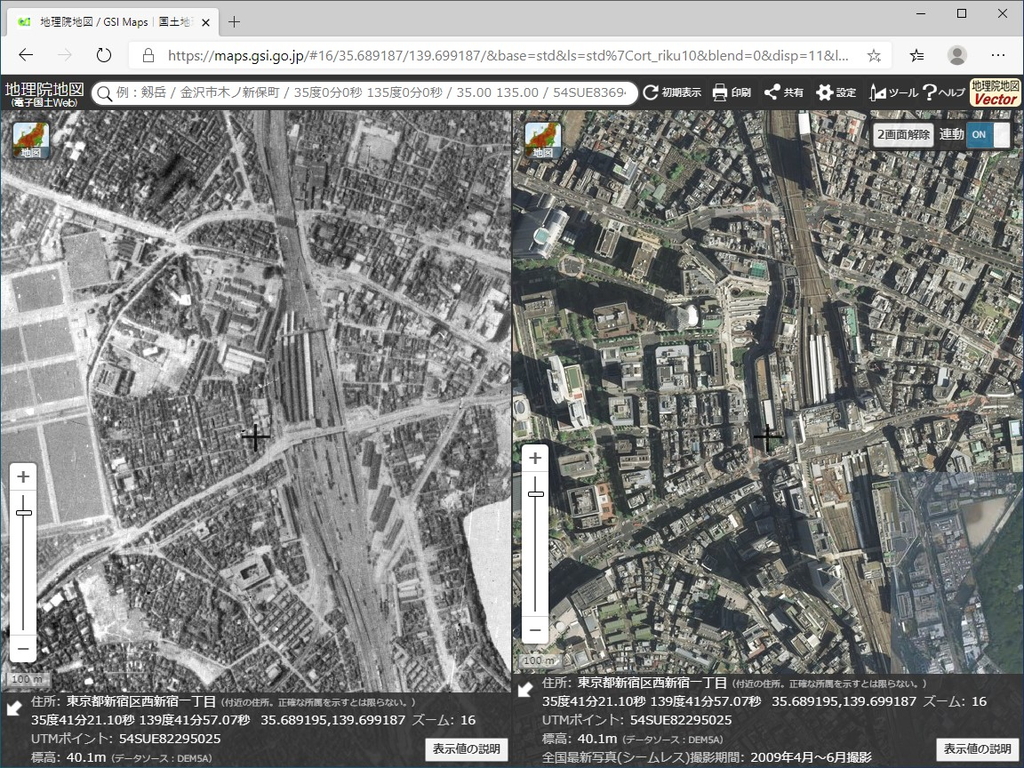Open a new browser tab

(234, 22)
